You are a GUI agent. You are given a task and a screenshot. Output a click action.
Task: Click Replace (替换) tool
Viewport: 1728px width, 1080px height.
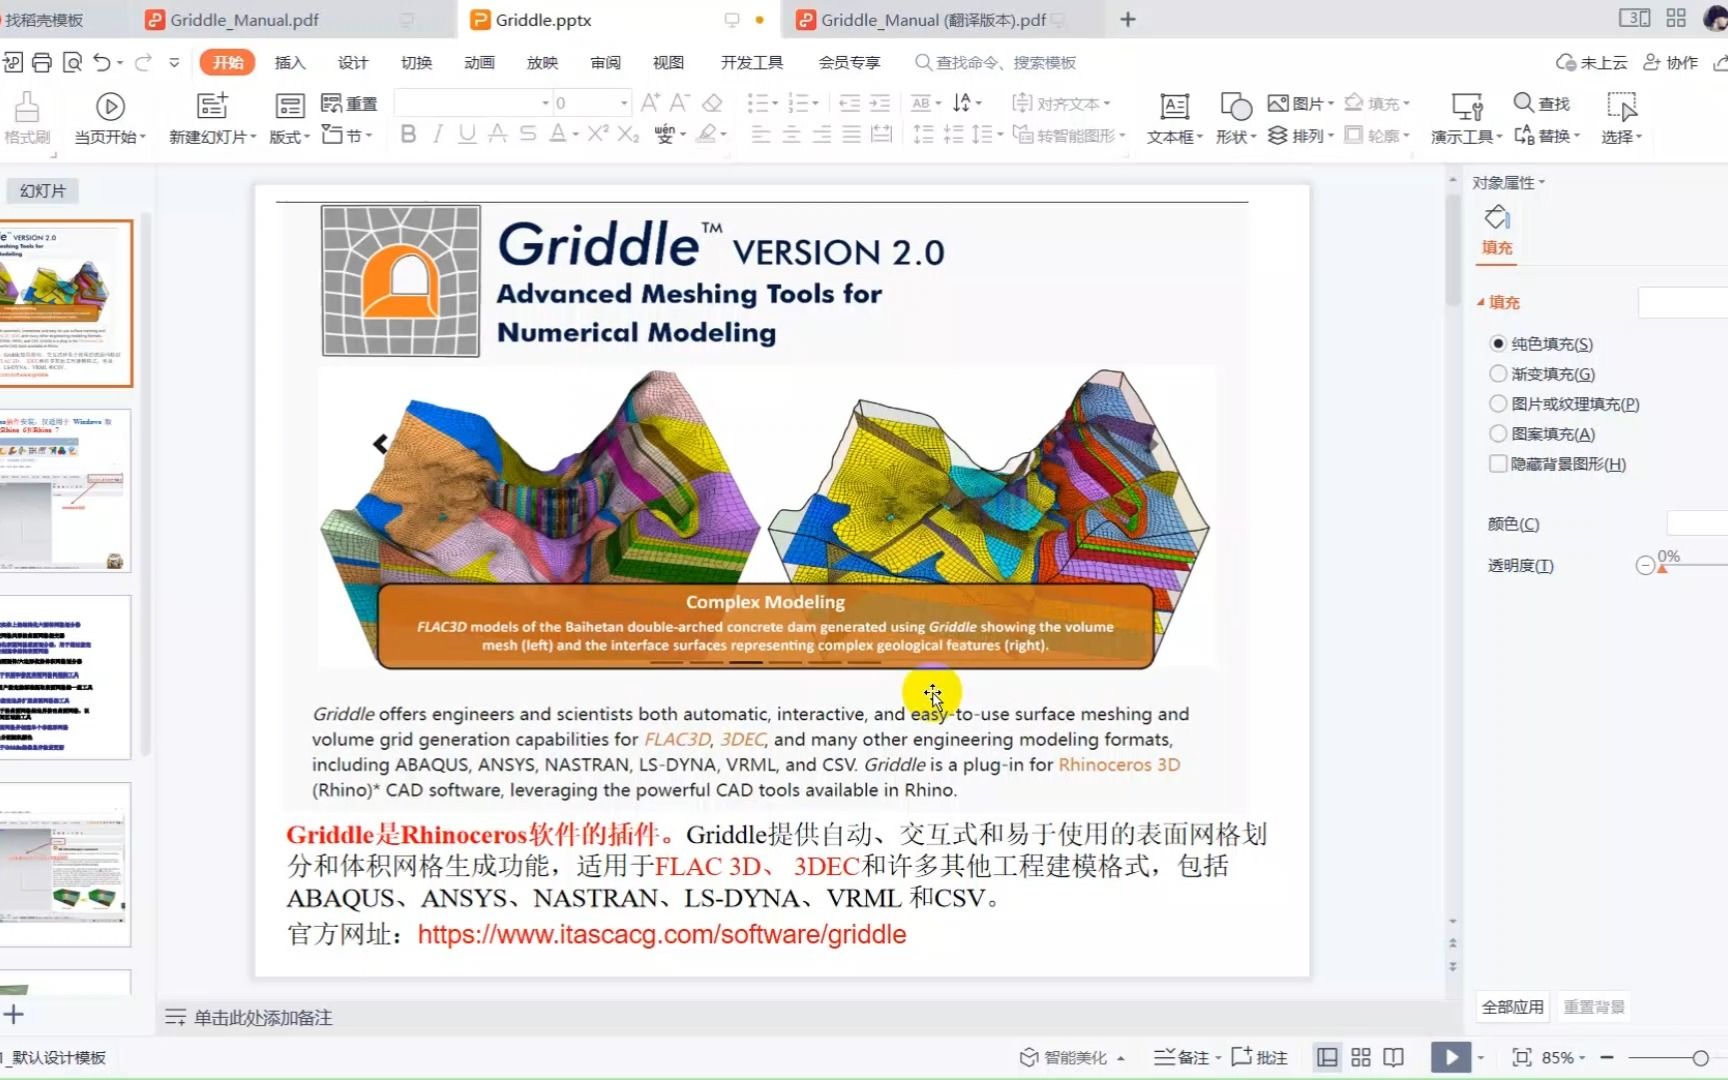[1546, 135]
